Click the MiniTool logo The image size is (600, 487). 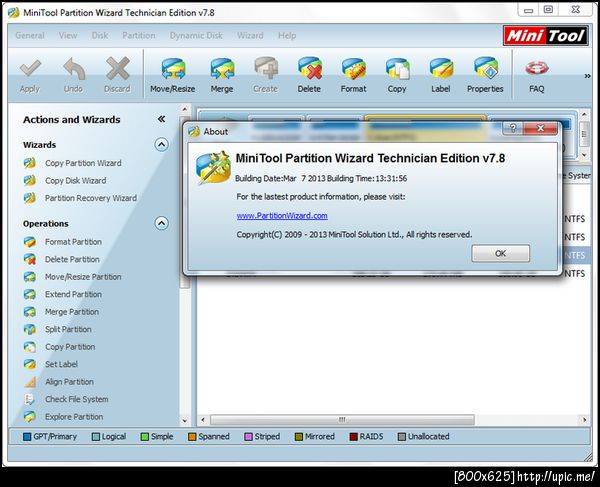tap(546, 36)
